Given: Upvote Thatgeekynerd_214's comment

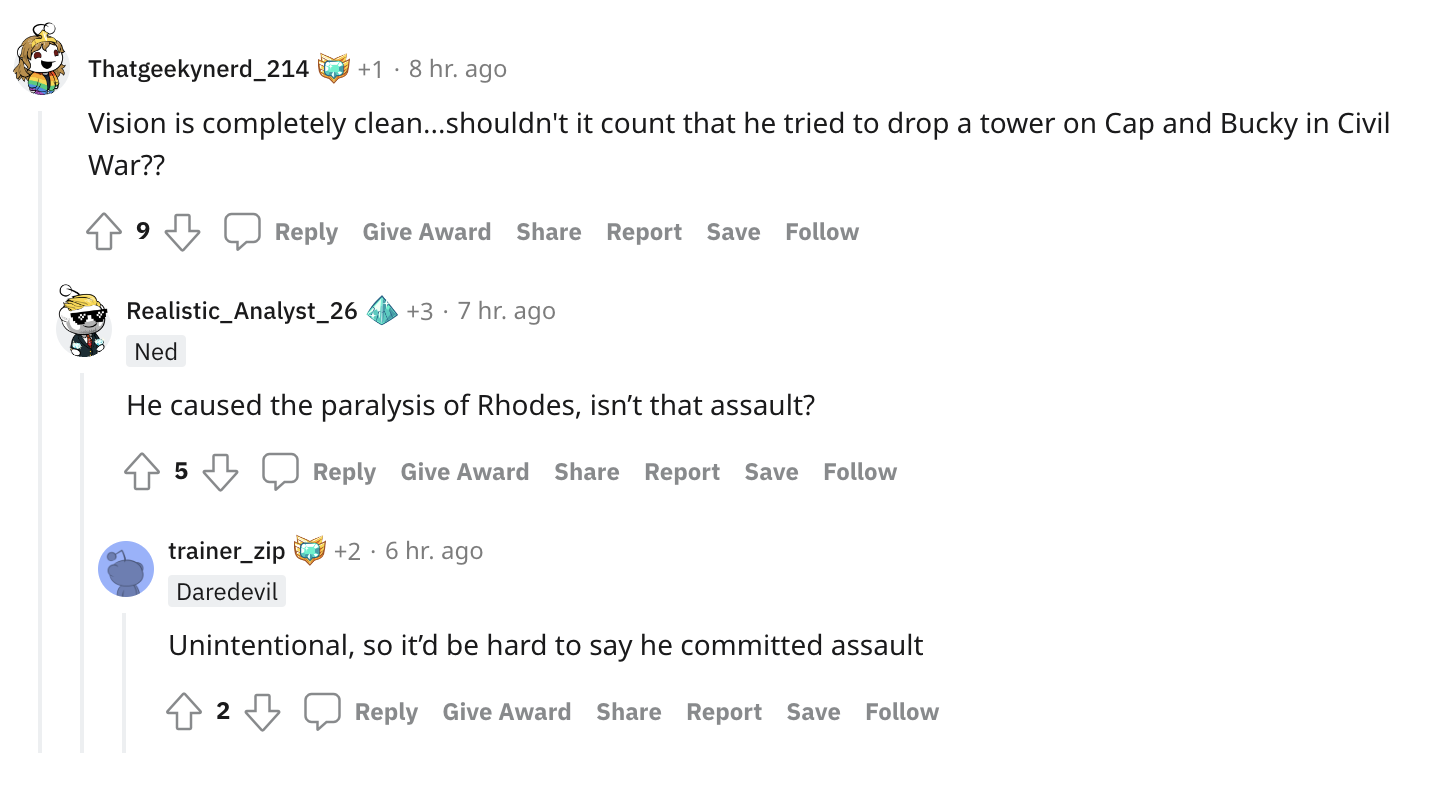Looking at the screenshot, I should tap(104, 232).
